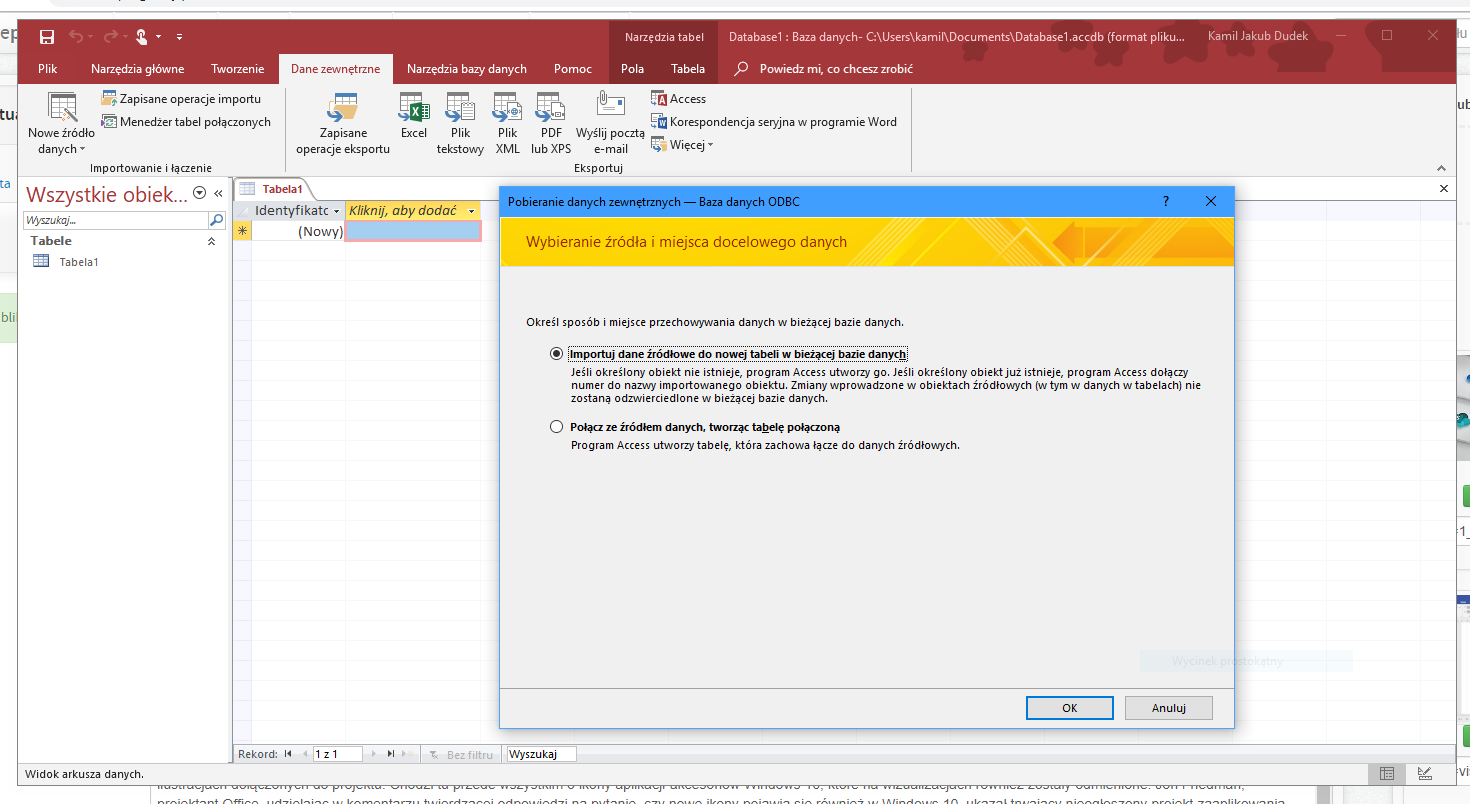1470x804 pixels.
Task: Select Połącz ze źródłem danych radio button
Action: tap(557, 427)
